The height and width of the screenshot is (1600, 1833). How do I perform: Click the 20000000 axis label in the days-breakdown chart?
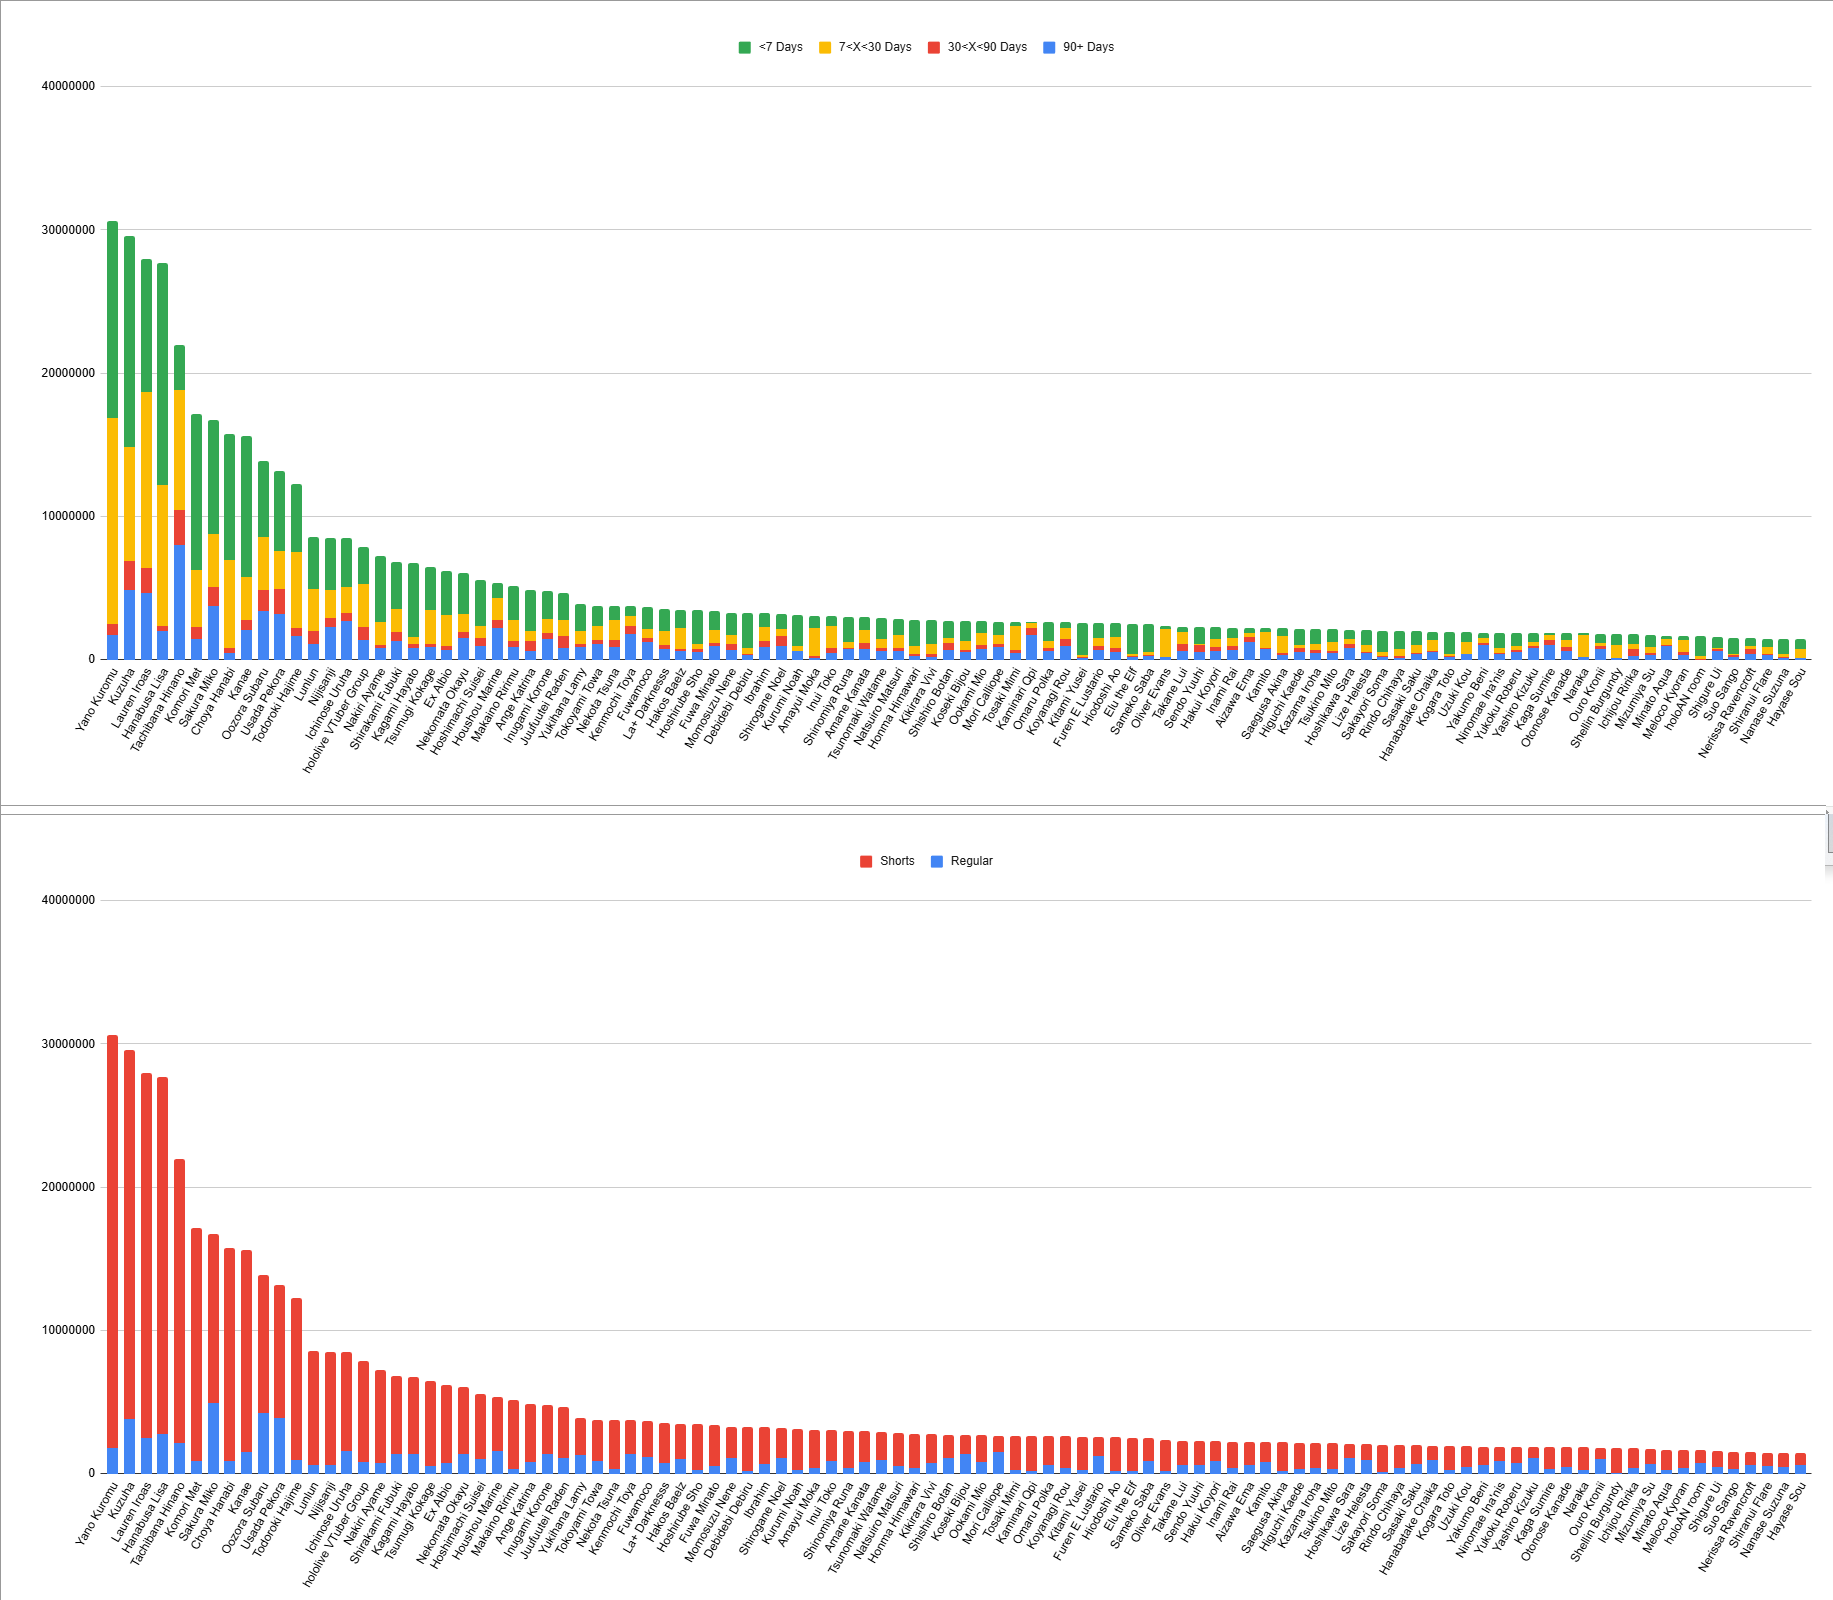pyautogui.click(x=68, y=373)
